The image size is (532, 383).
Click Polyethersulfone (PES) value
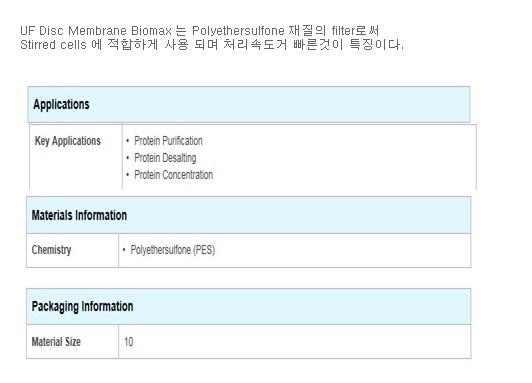coord(173,250)
